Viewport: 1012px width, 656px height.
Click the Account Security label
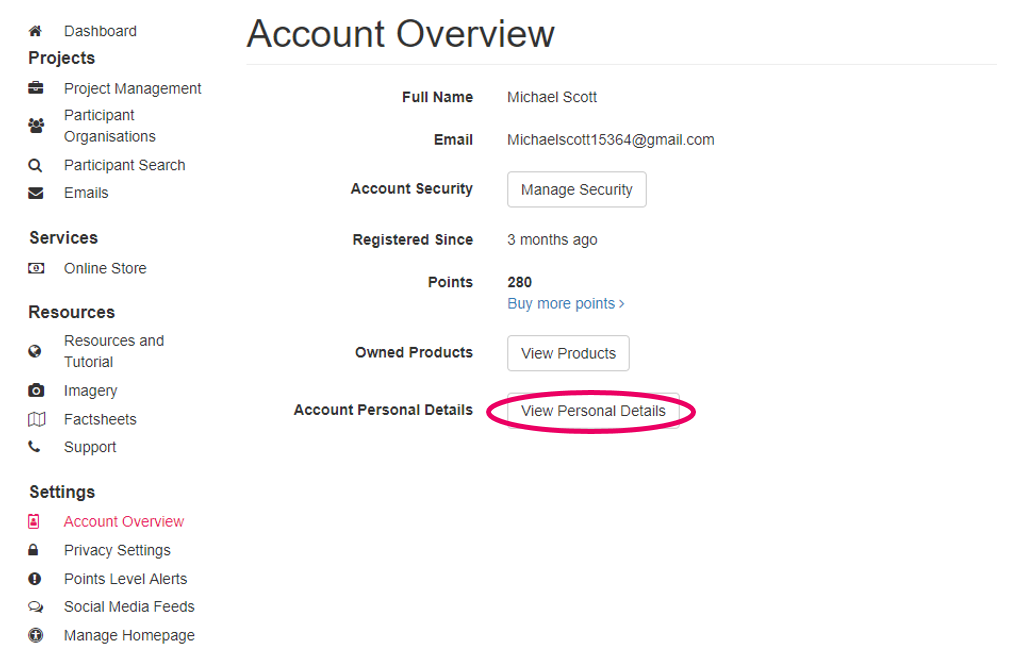(x=412, y=189)
